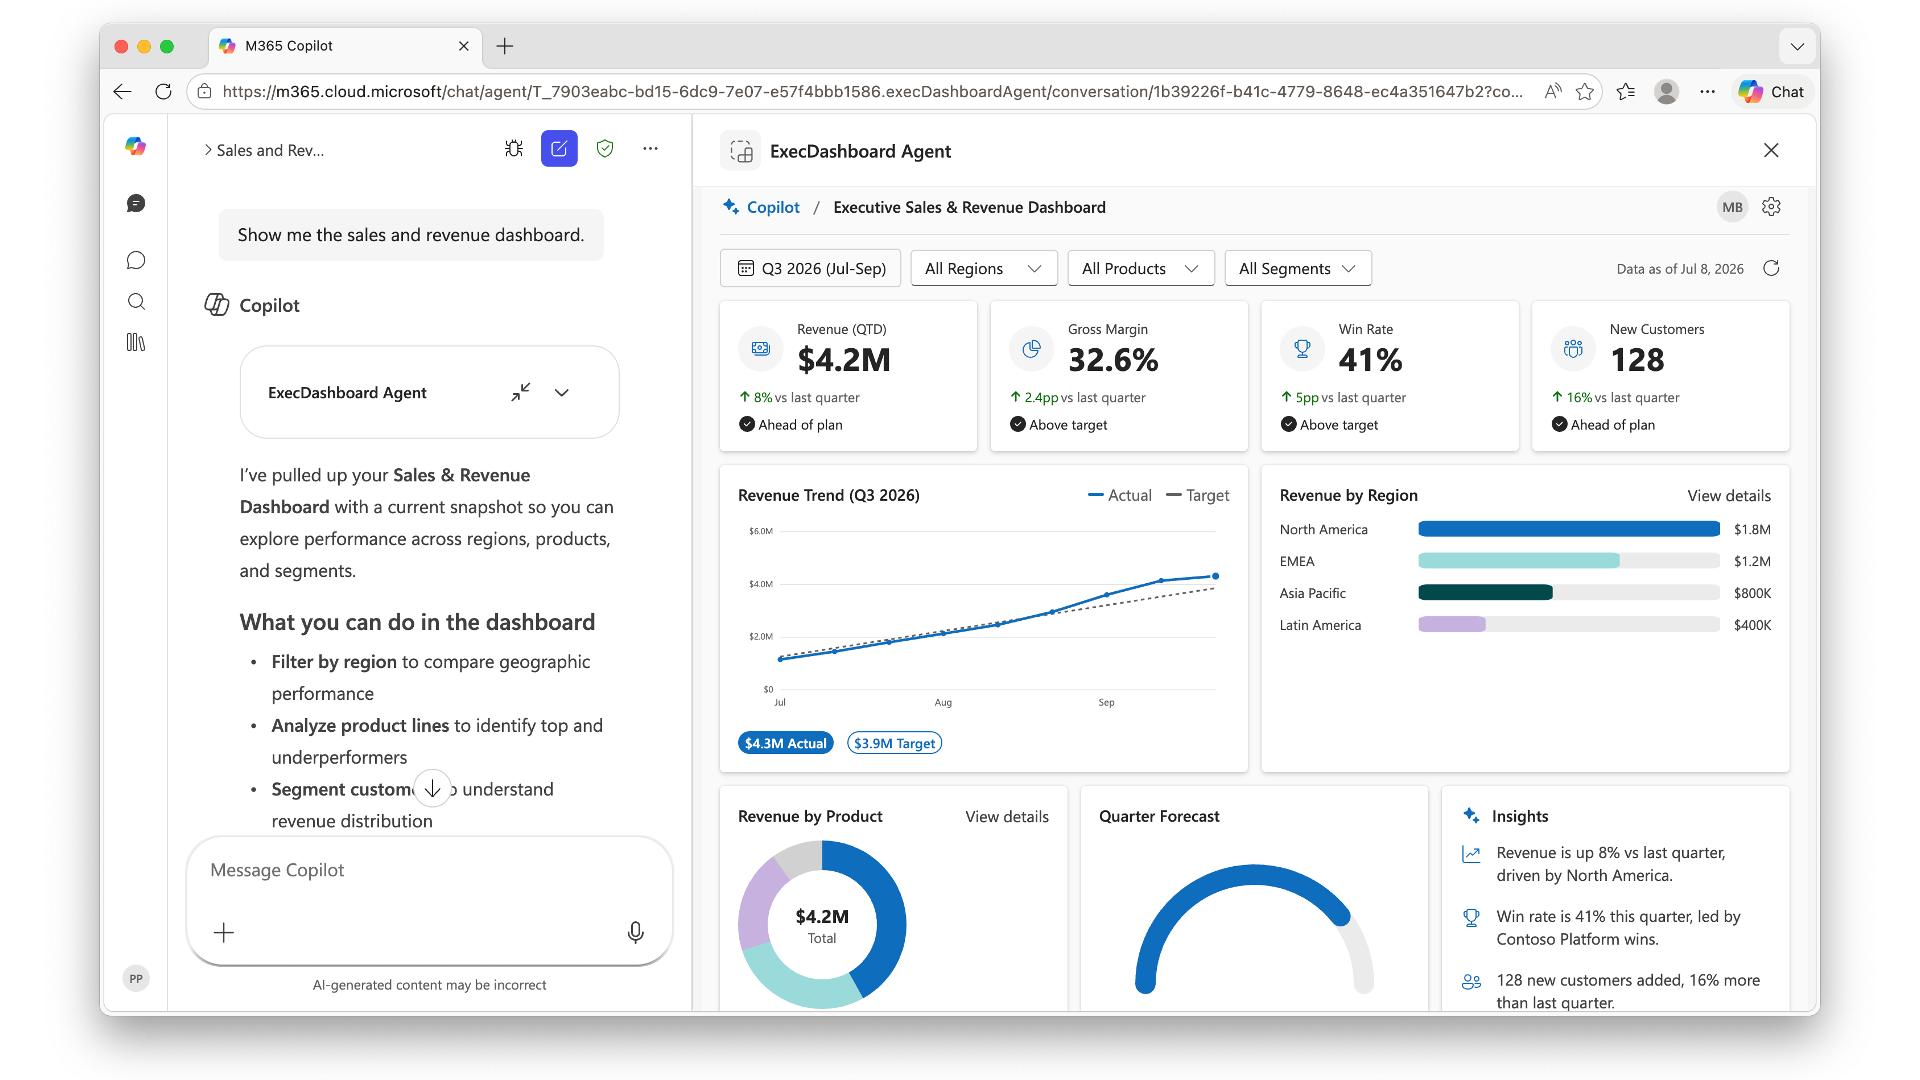Open search from the left sidebar
The height and width of the screenshot is (1080, 1920).
click(136, 301)
